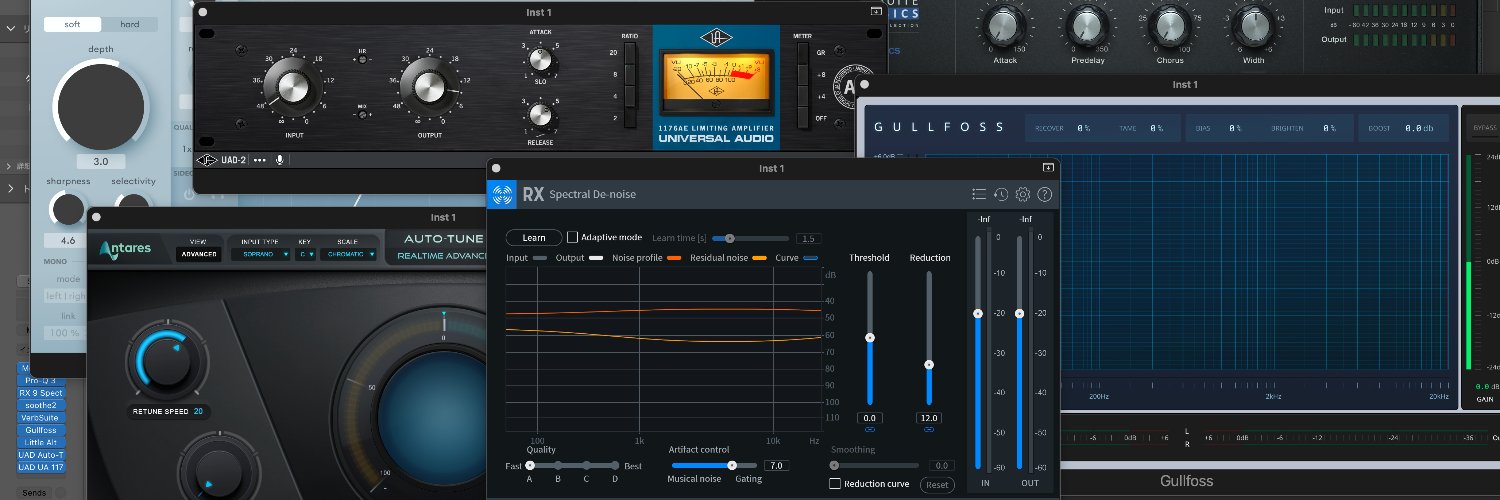
Task: Open the Little Alt plugin slot
Action: click(40, 442)
